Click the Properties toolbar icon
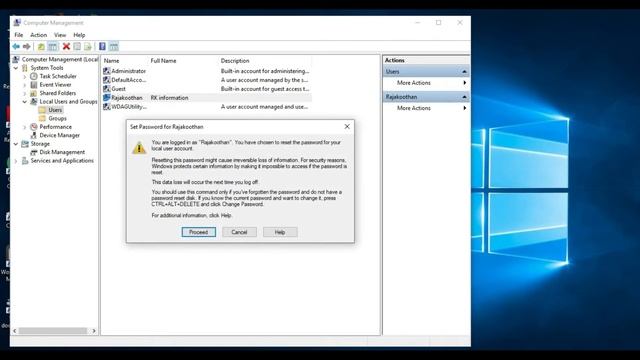The image size is (640, 360). point(77,47)
